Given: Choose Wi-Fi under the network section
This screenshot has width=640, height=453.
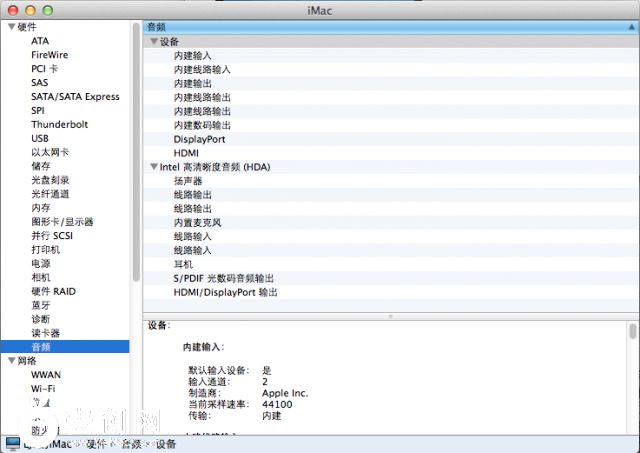Looking at the screenshot, I should [x=43, y=388].
